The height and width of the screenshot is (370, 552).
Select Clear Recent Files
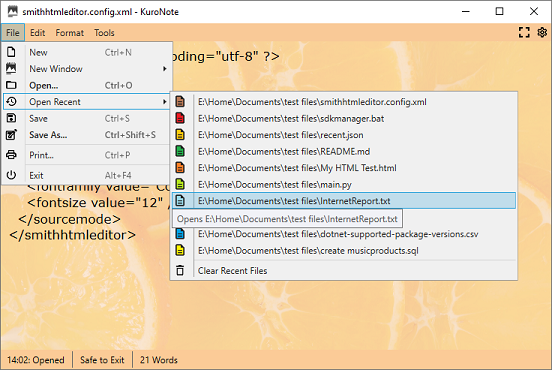pos(344,271)
